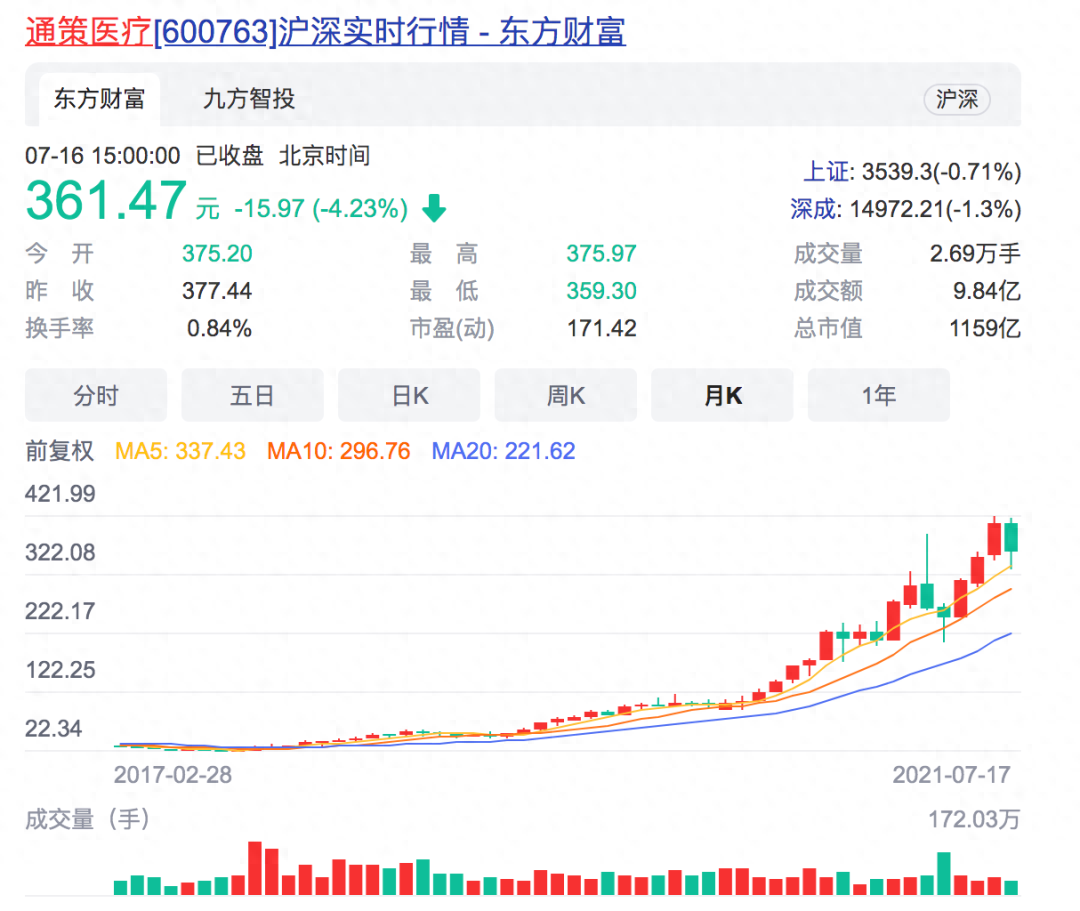Screen dimensions: 1080x911
Task: Click the 最低 value 359.30
Action: tap(601, 291)
